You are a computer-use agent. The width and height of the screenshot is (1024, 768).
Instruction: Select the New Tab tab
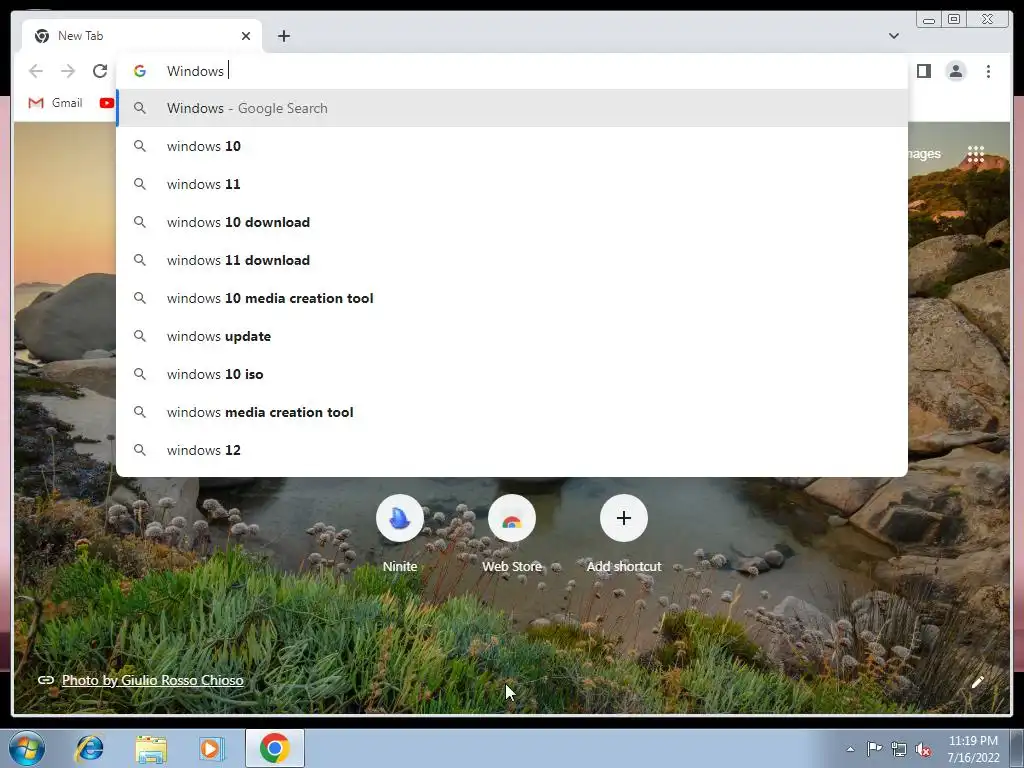click(x=142, y=36)
